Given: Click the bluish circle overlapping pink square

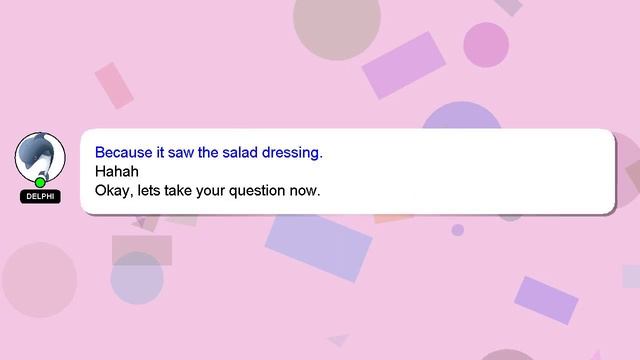Looking at the screenshot, I should [x=137, y=278].
